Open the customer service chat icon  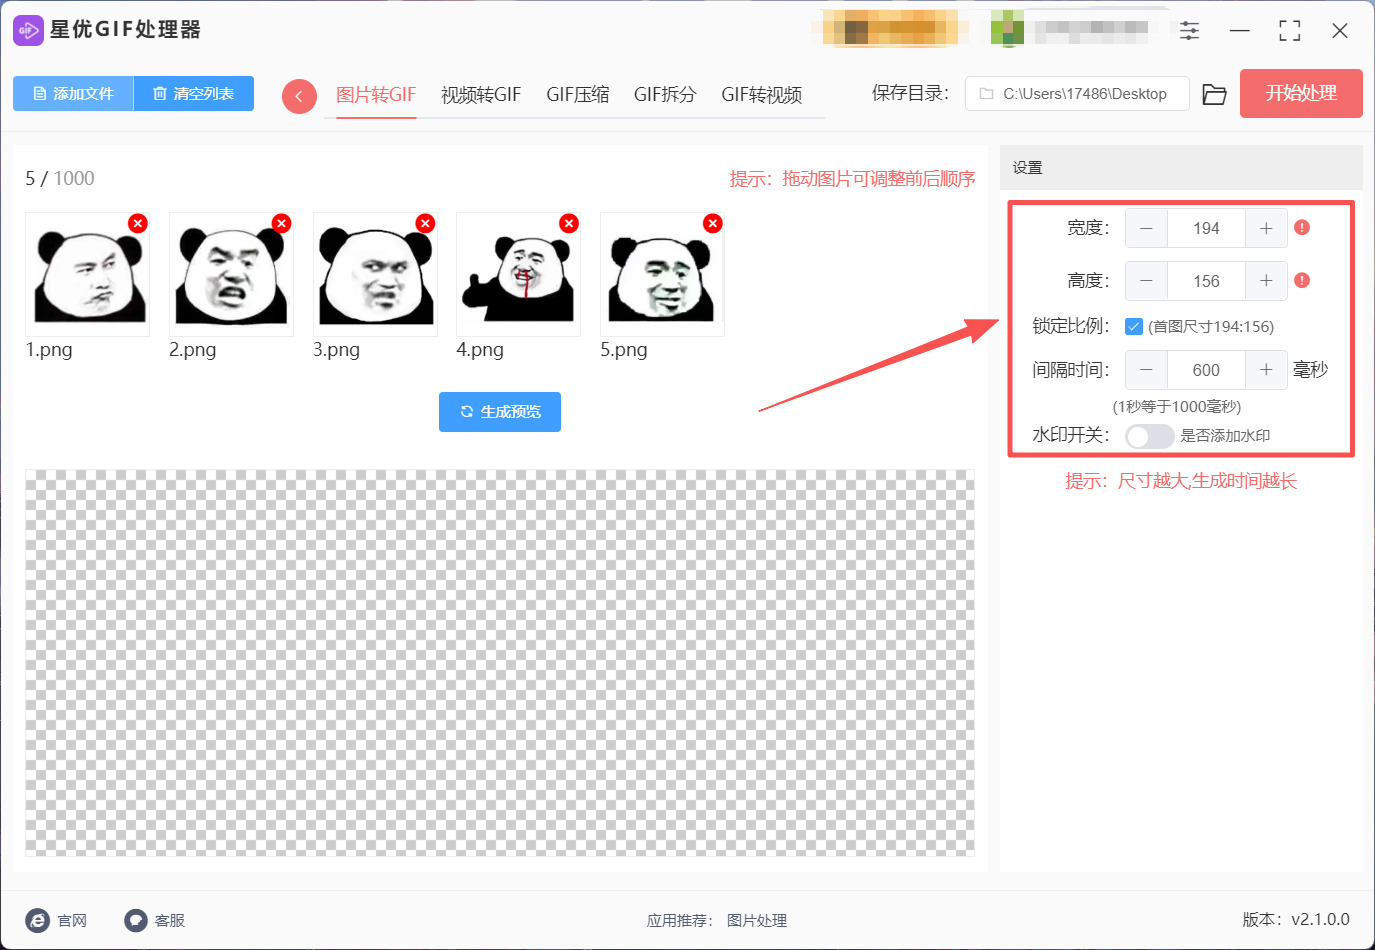136,920
